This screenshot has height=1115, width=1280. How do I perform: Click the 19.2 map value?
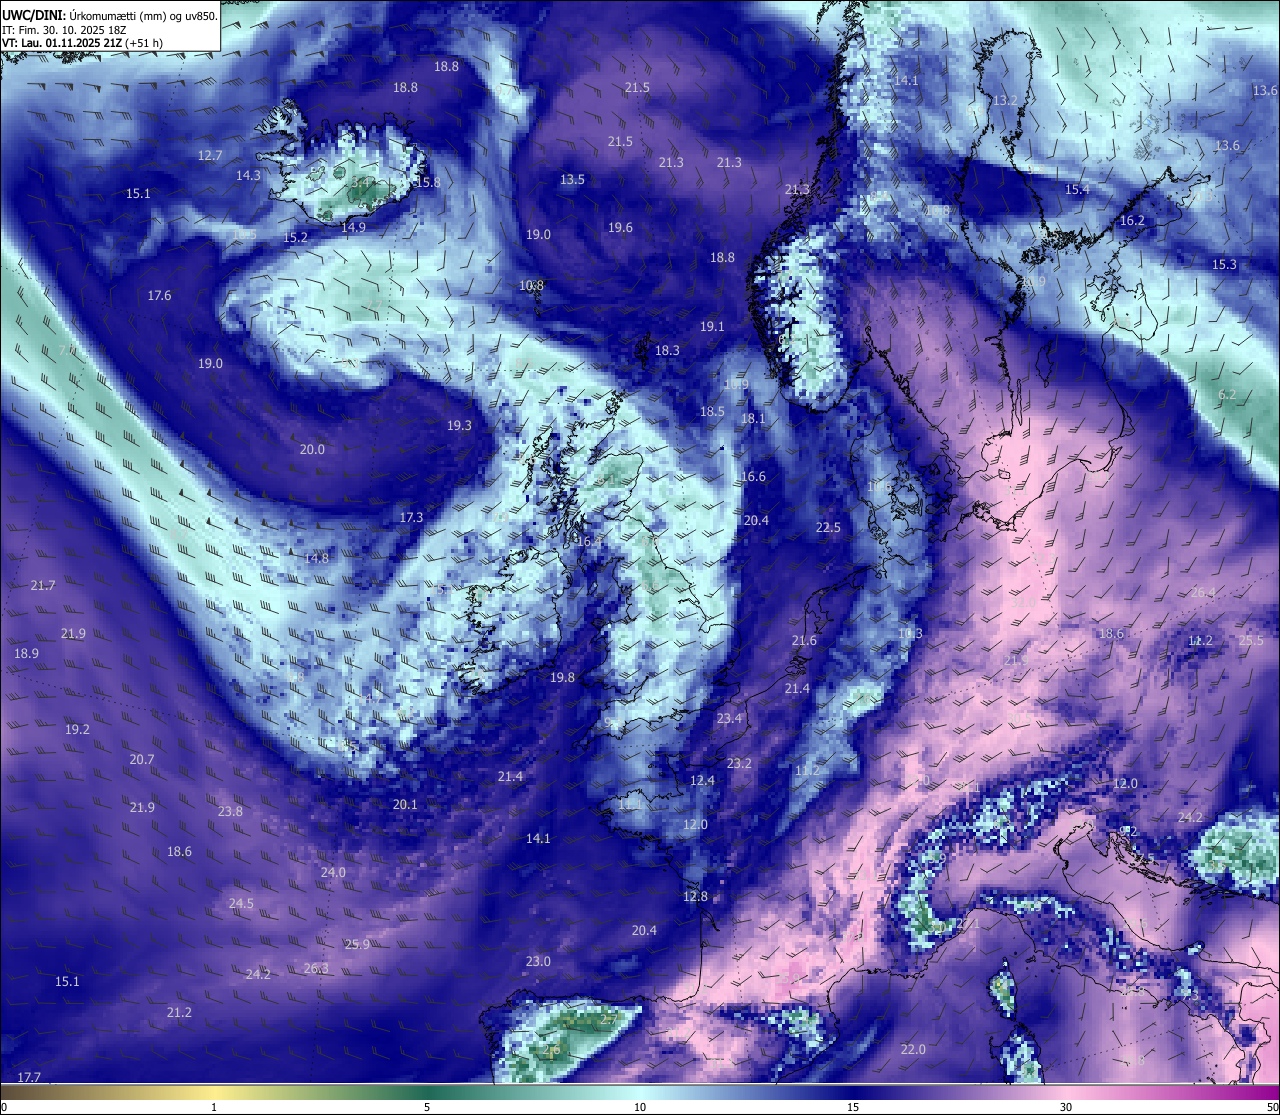[x=77, y=729]
